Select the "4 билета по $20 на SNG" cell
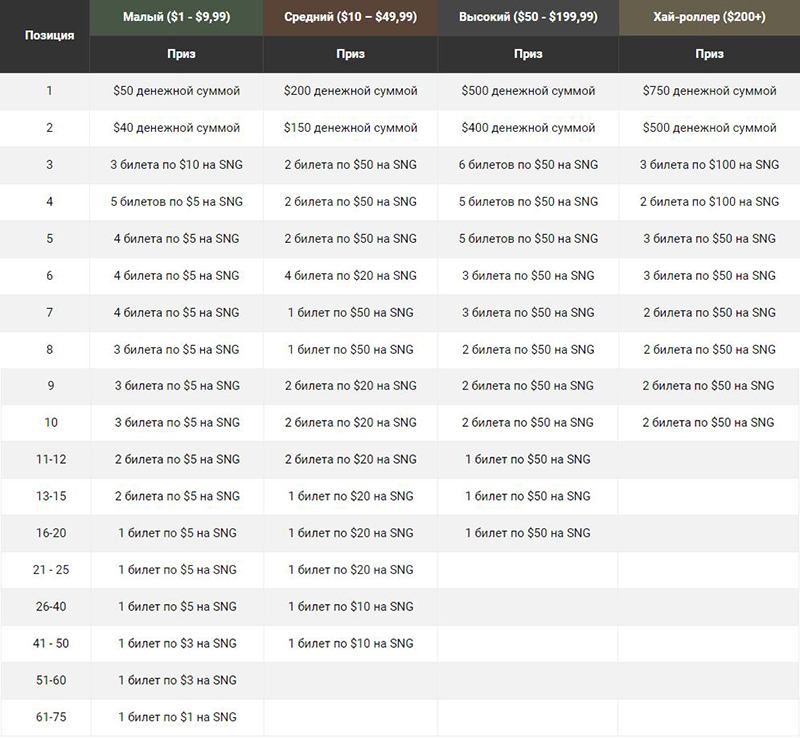Screen dimensions: 800x738 click(351, 276)
